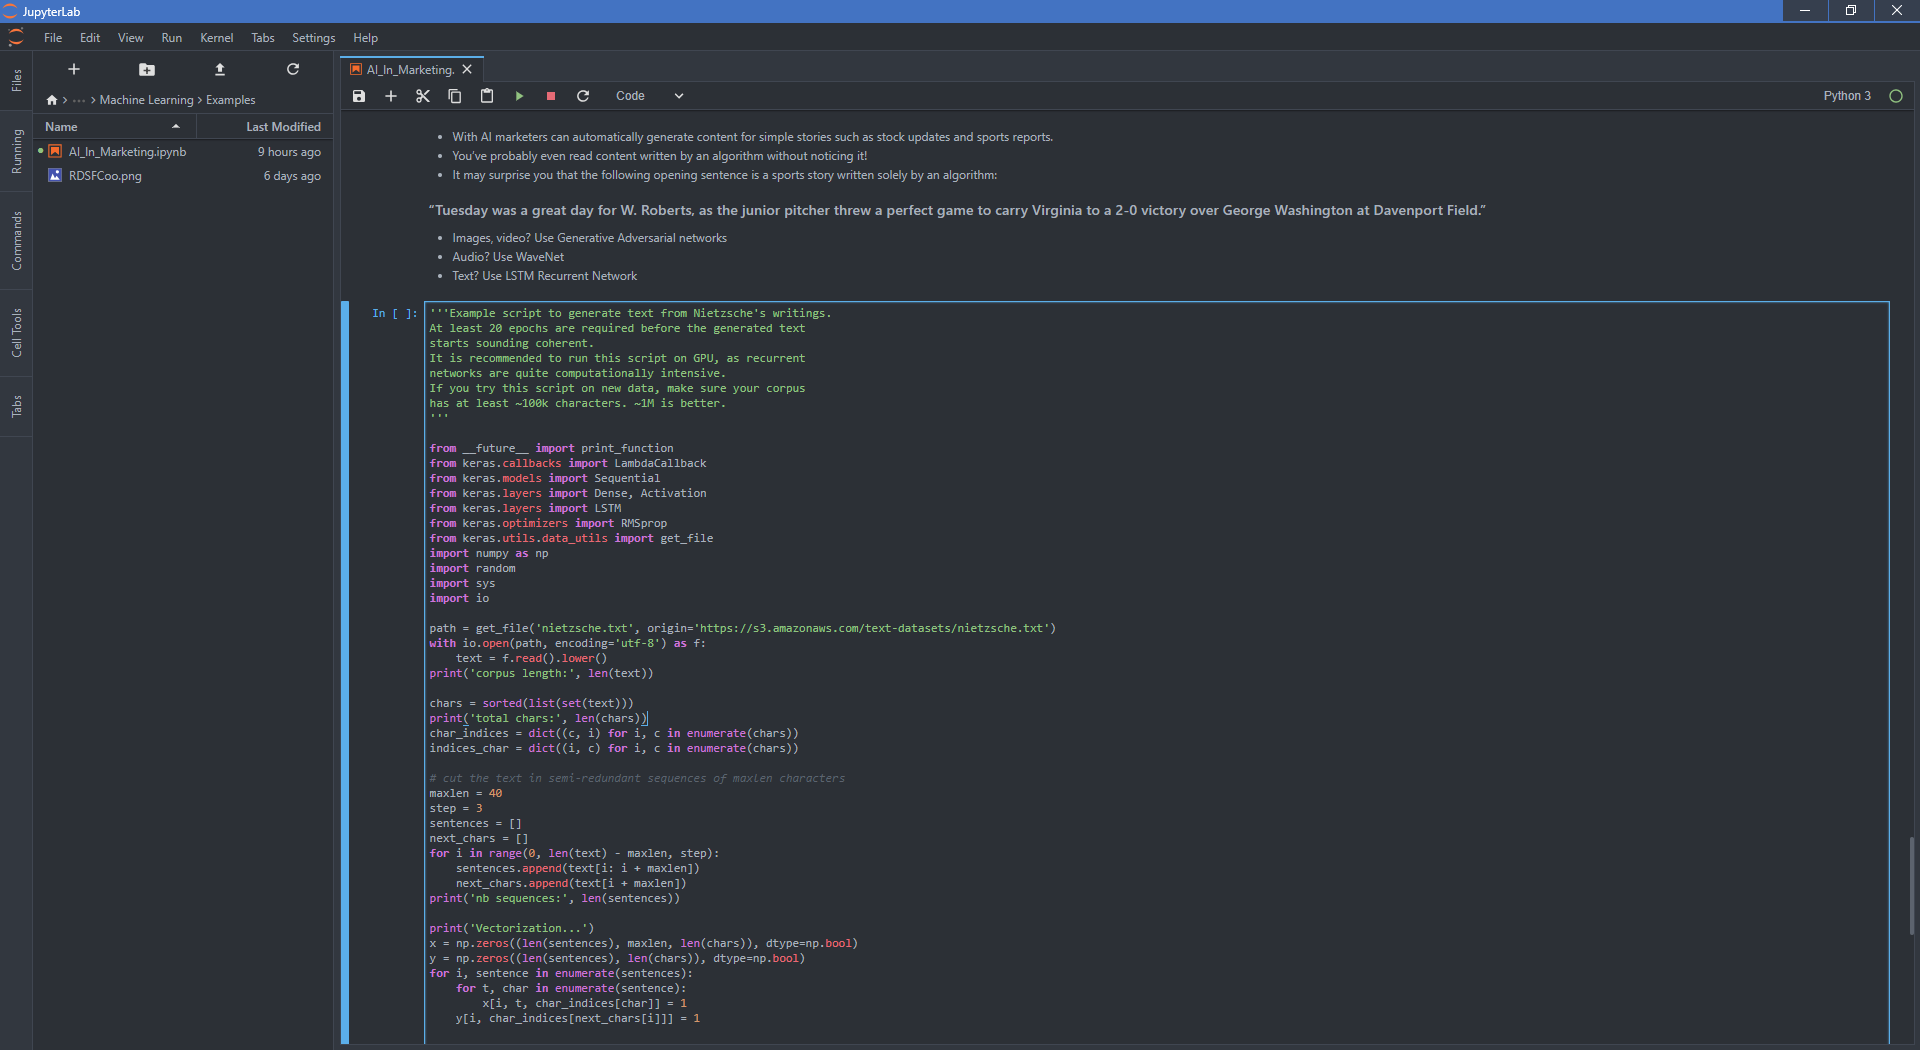Select the AI_In_Marketing notebook tab
Screen dimensions: 1920x1050
pyautogui.click(x=410, y=70)
